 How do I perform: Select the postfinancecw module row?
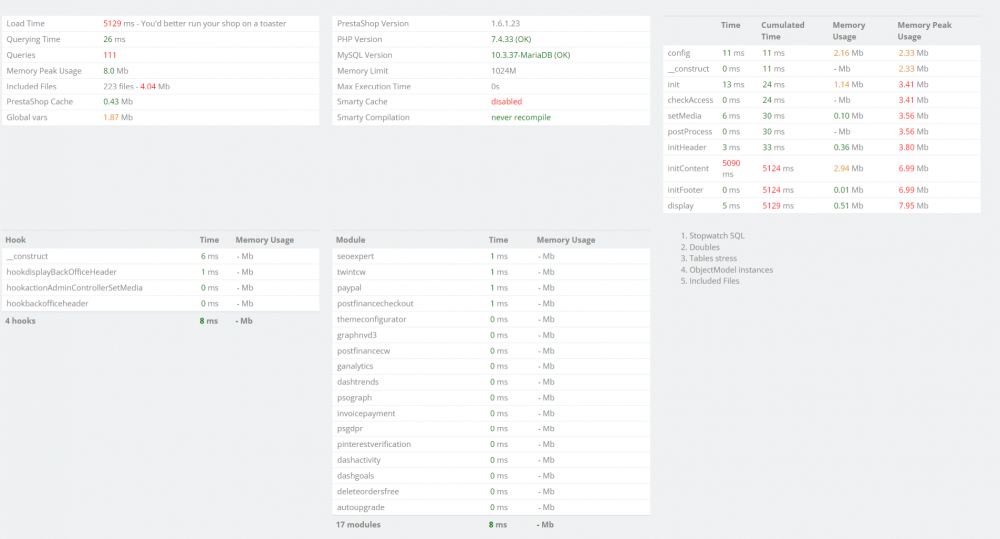(491, 351)
